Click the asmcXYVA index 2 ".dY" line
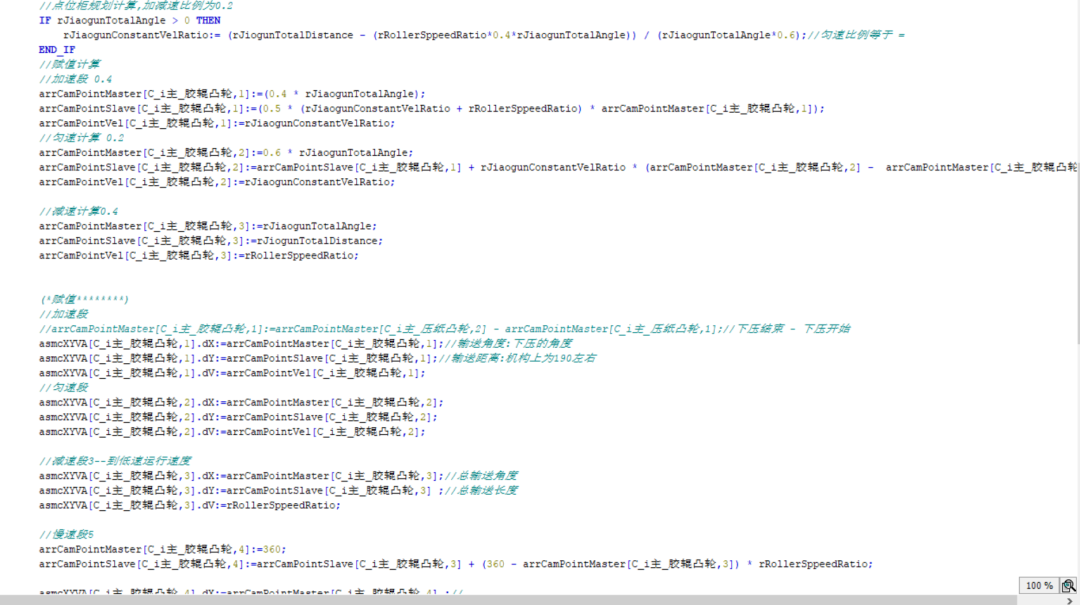Image resolution: width=1080 pixels, height=605 pixels. tap(238, 417)
